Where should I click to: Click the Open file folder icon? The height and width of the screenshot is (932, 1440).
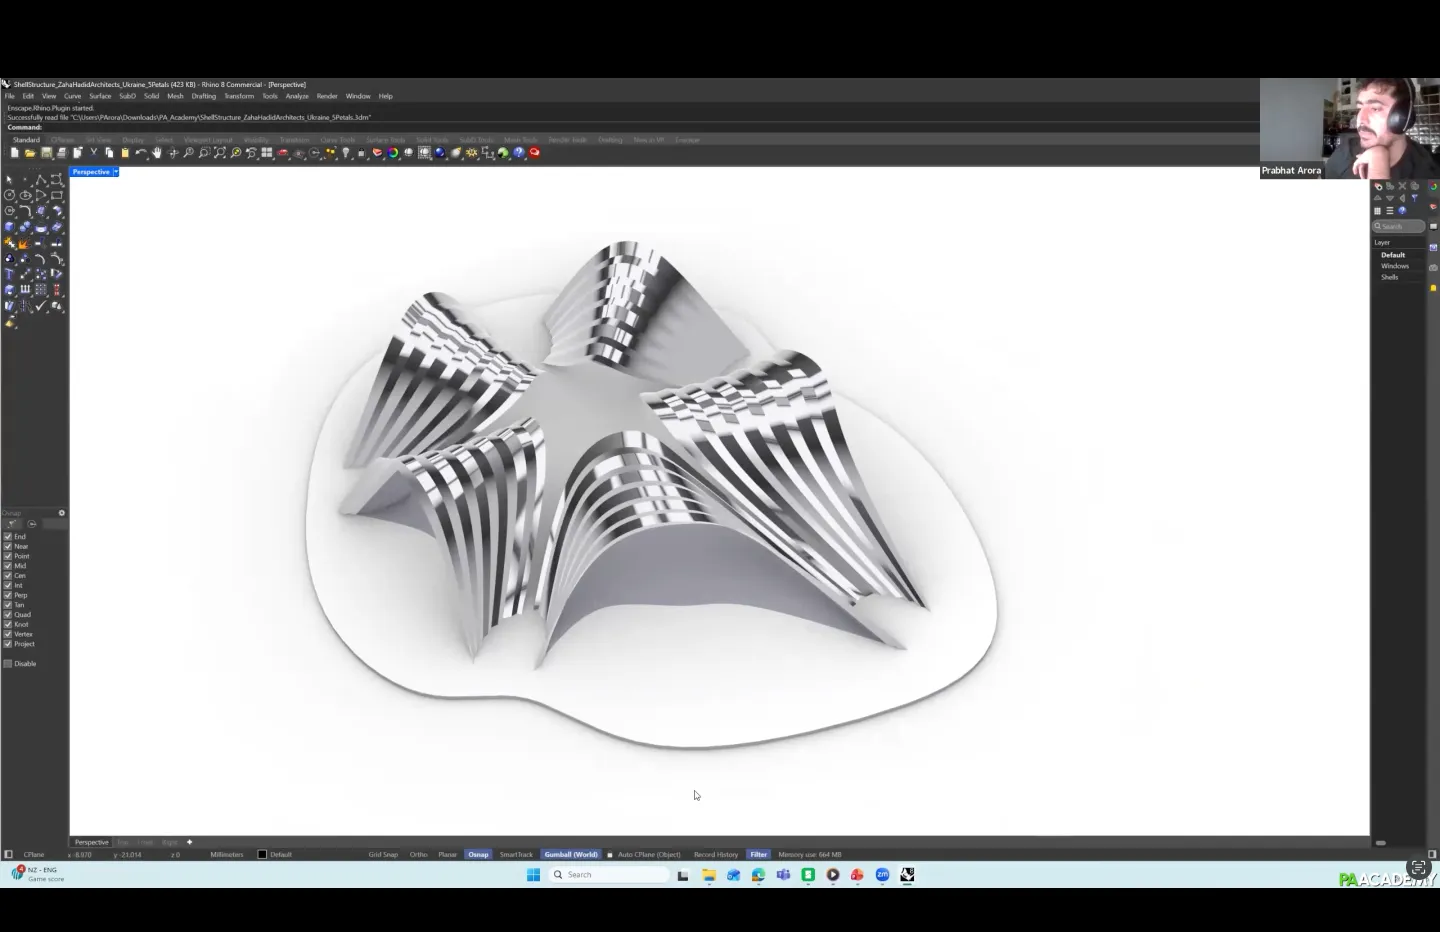[x=30, y=153]
